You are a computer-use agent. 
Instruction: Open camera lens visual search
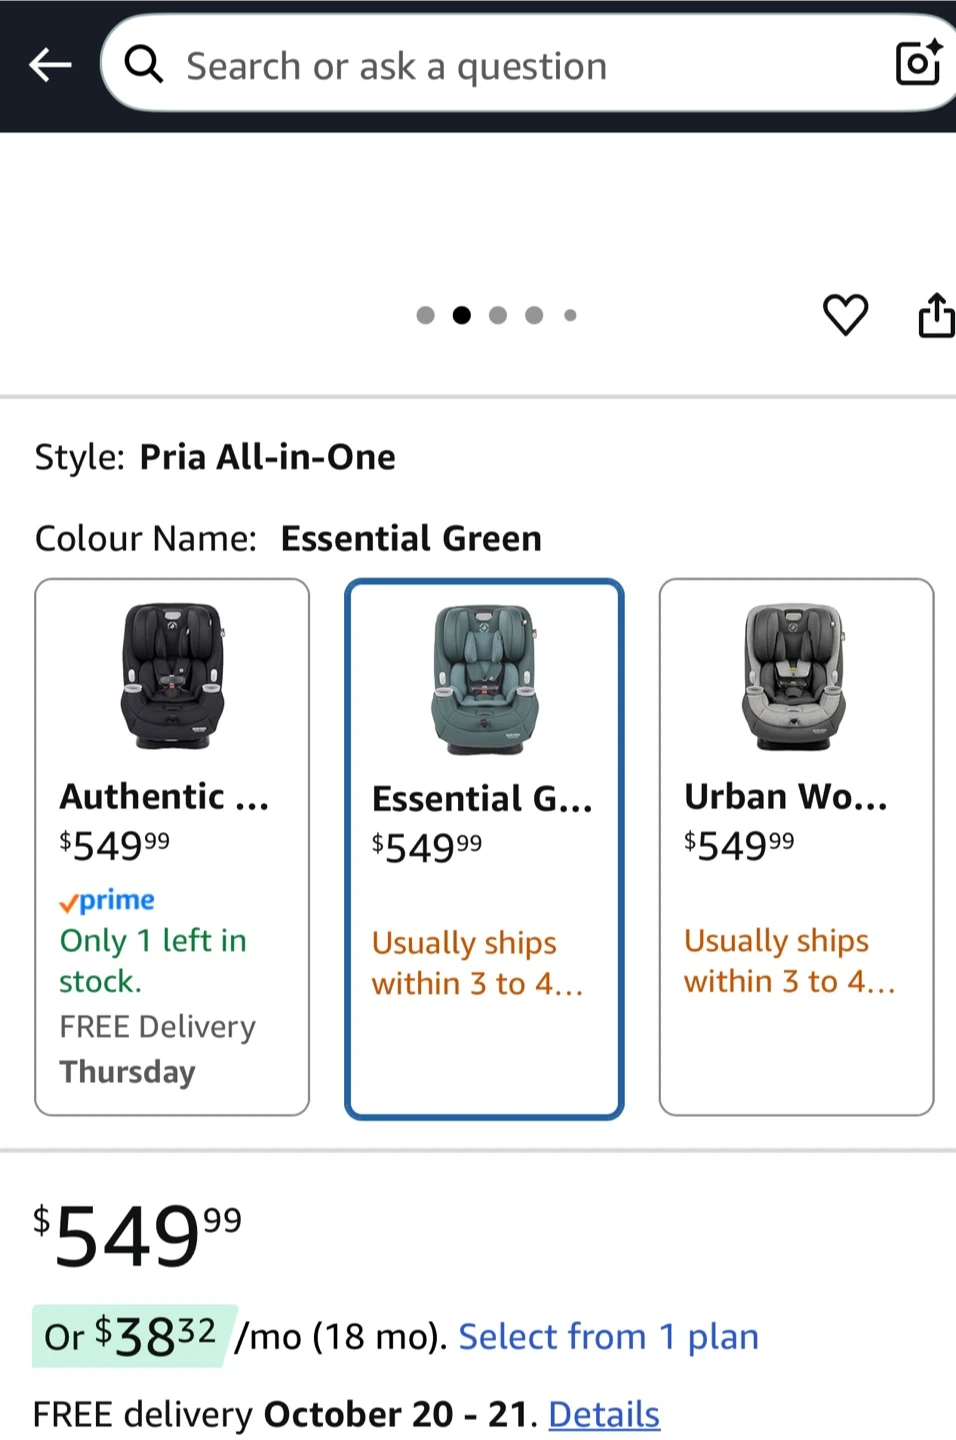918,64
